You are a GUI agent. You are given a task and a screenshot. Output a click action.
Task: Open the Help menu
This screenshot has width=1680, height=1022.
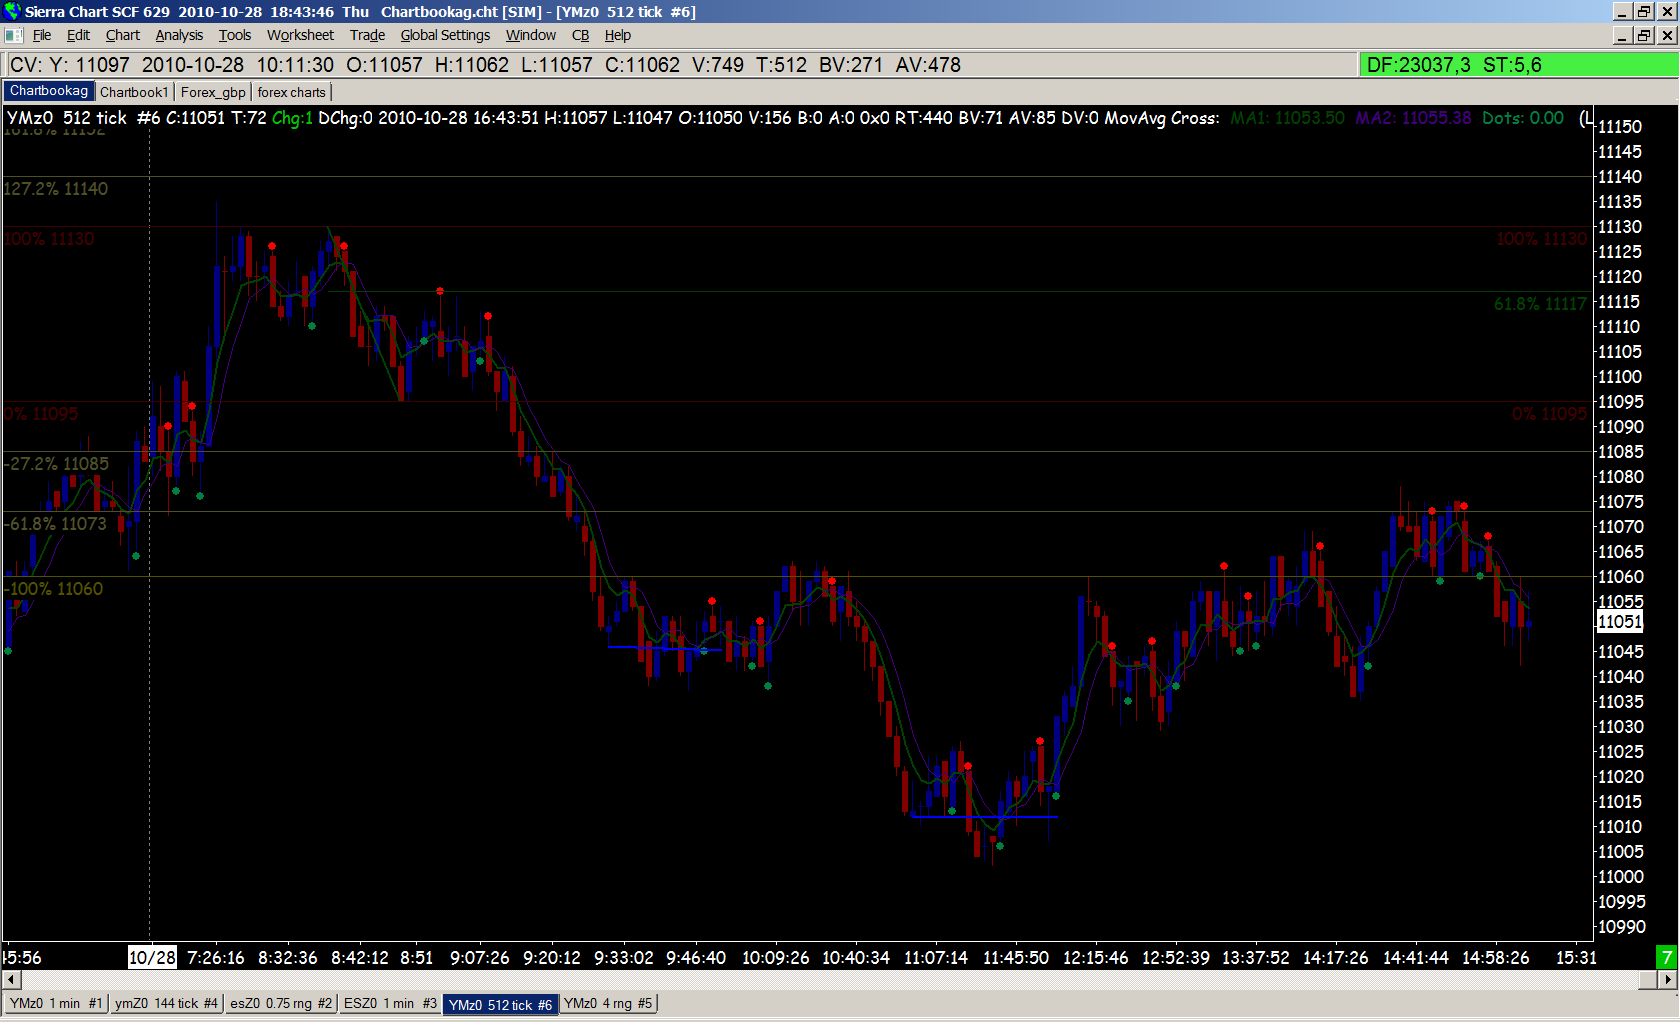click(x=617, y=35)
